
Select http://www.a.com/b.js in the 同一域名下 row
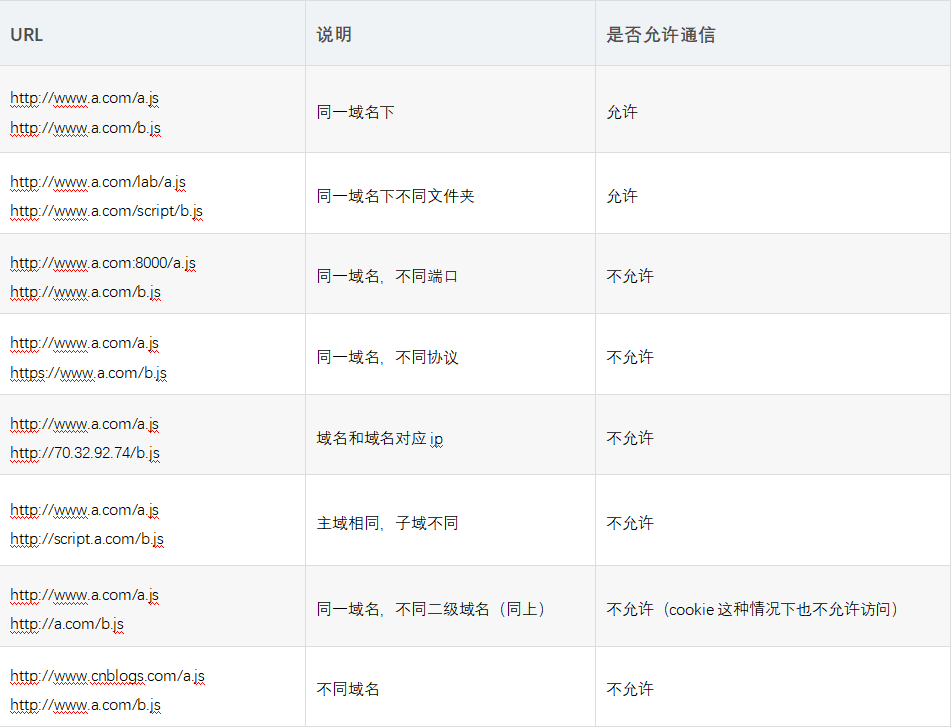[86, 128]
